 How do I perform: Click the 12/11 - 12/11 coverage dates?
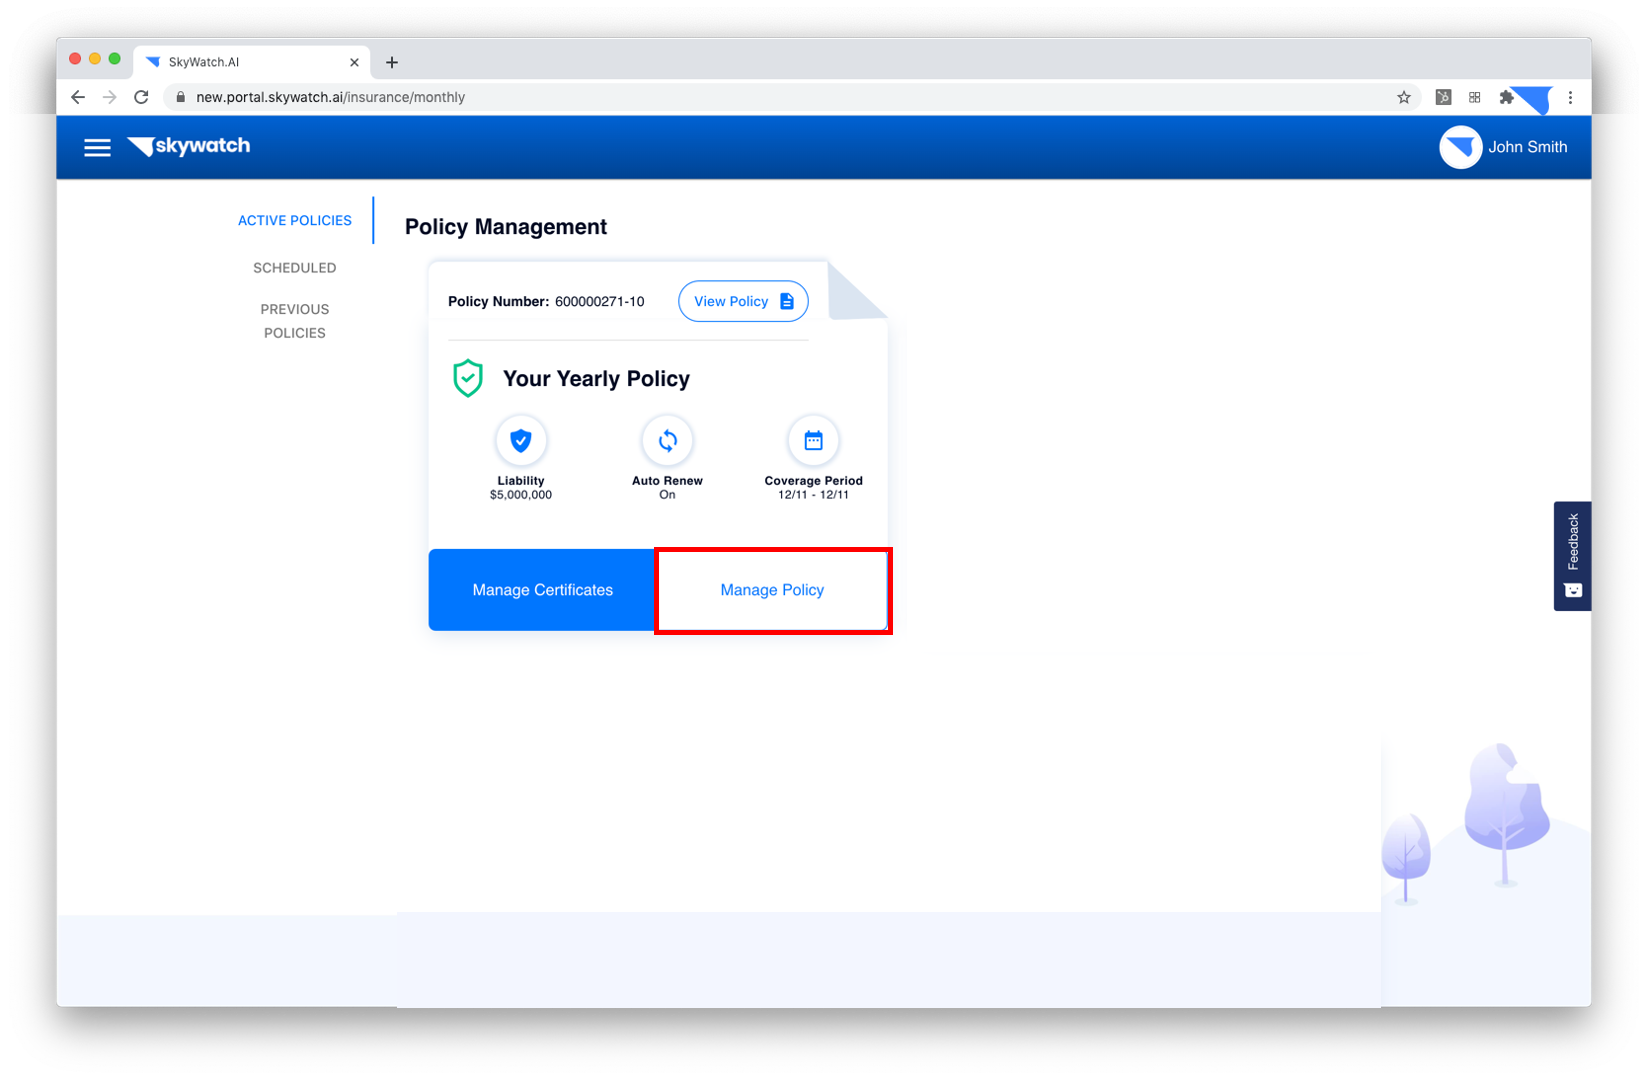click(x=813, y=495)
